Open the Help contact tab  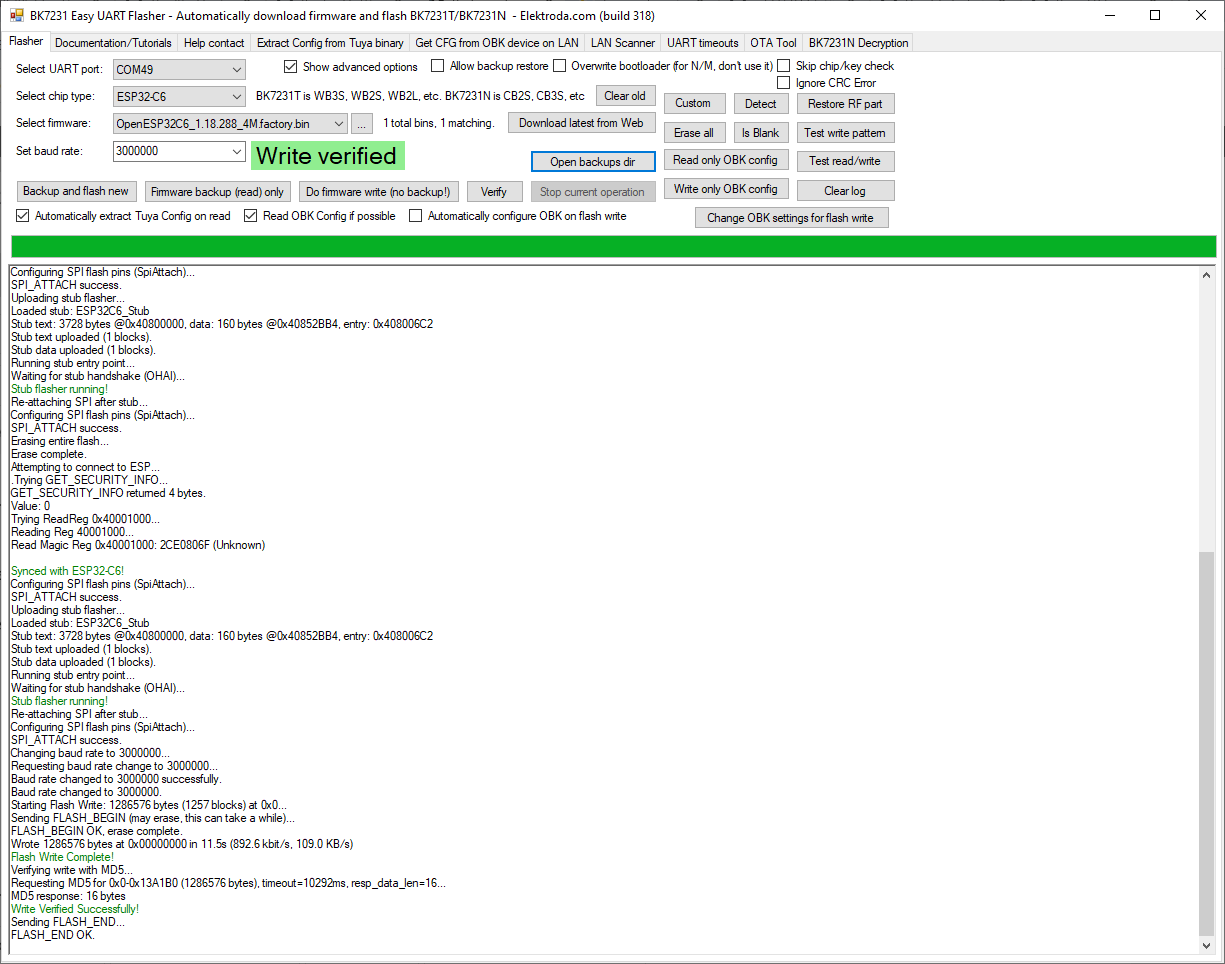tap(214, 43)
